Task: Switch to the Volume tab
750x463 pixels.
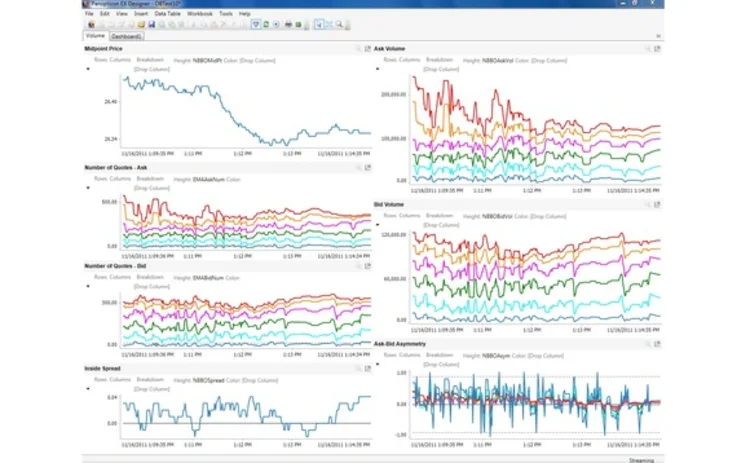Action: tap(95, 36)
